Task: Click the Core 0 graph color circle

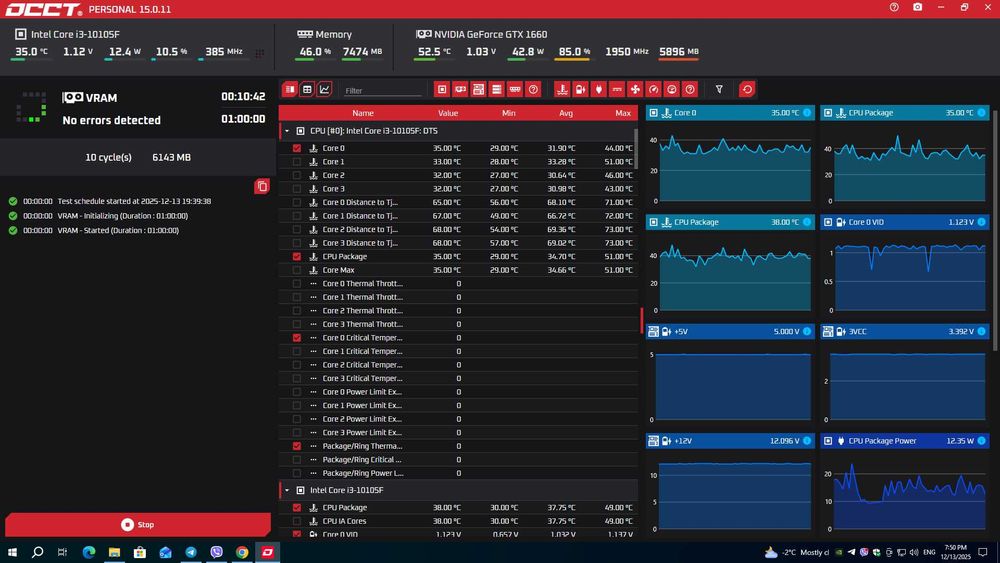Action: 807,113
